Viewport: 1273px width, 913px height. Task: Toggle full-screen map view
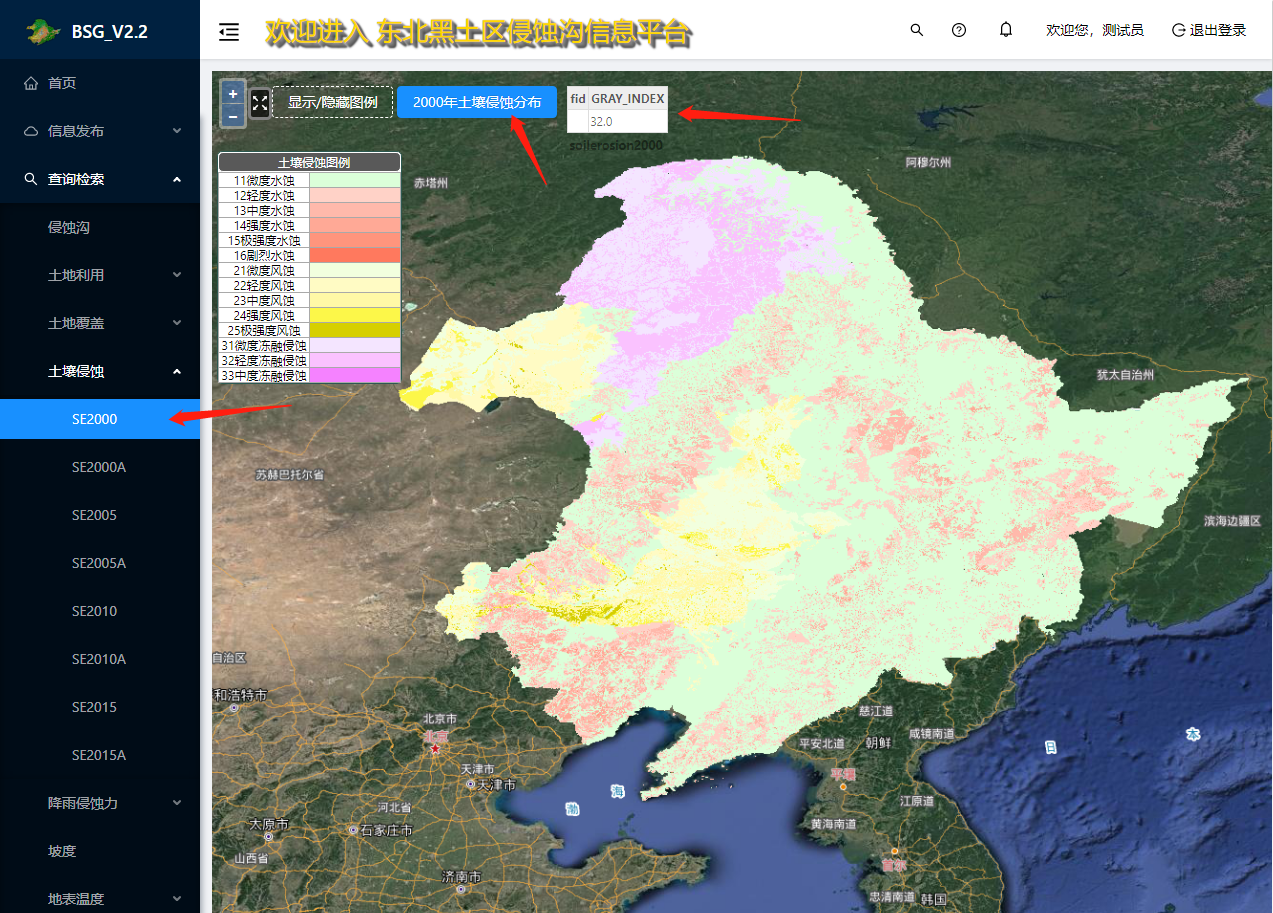pos(260,102)
